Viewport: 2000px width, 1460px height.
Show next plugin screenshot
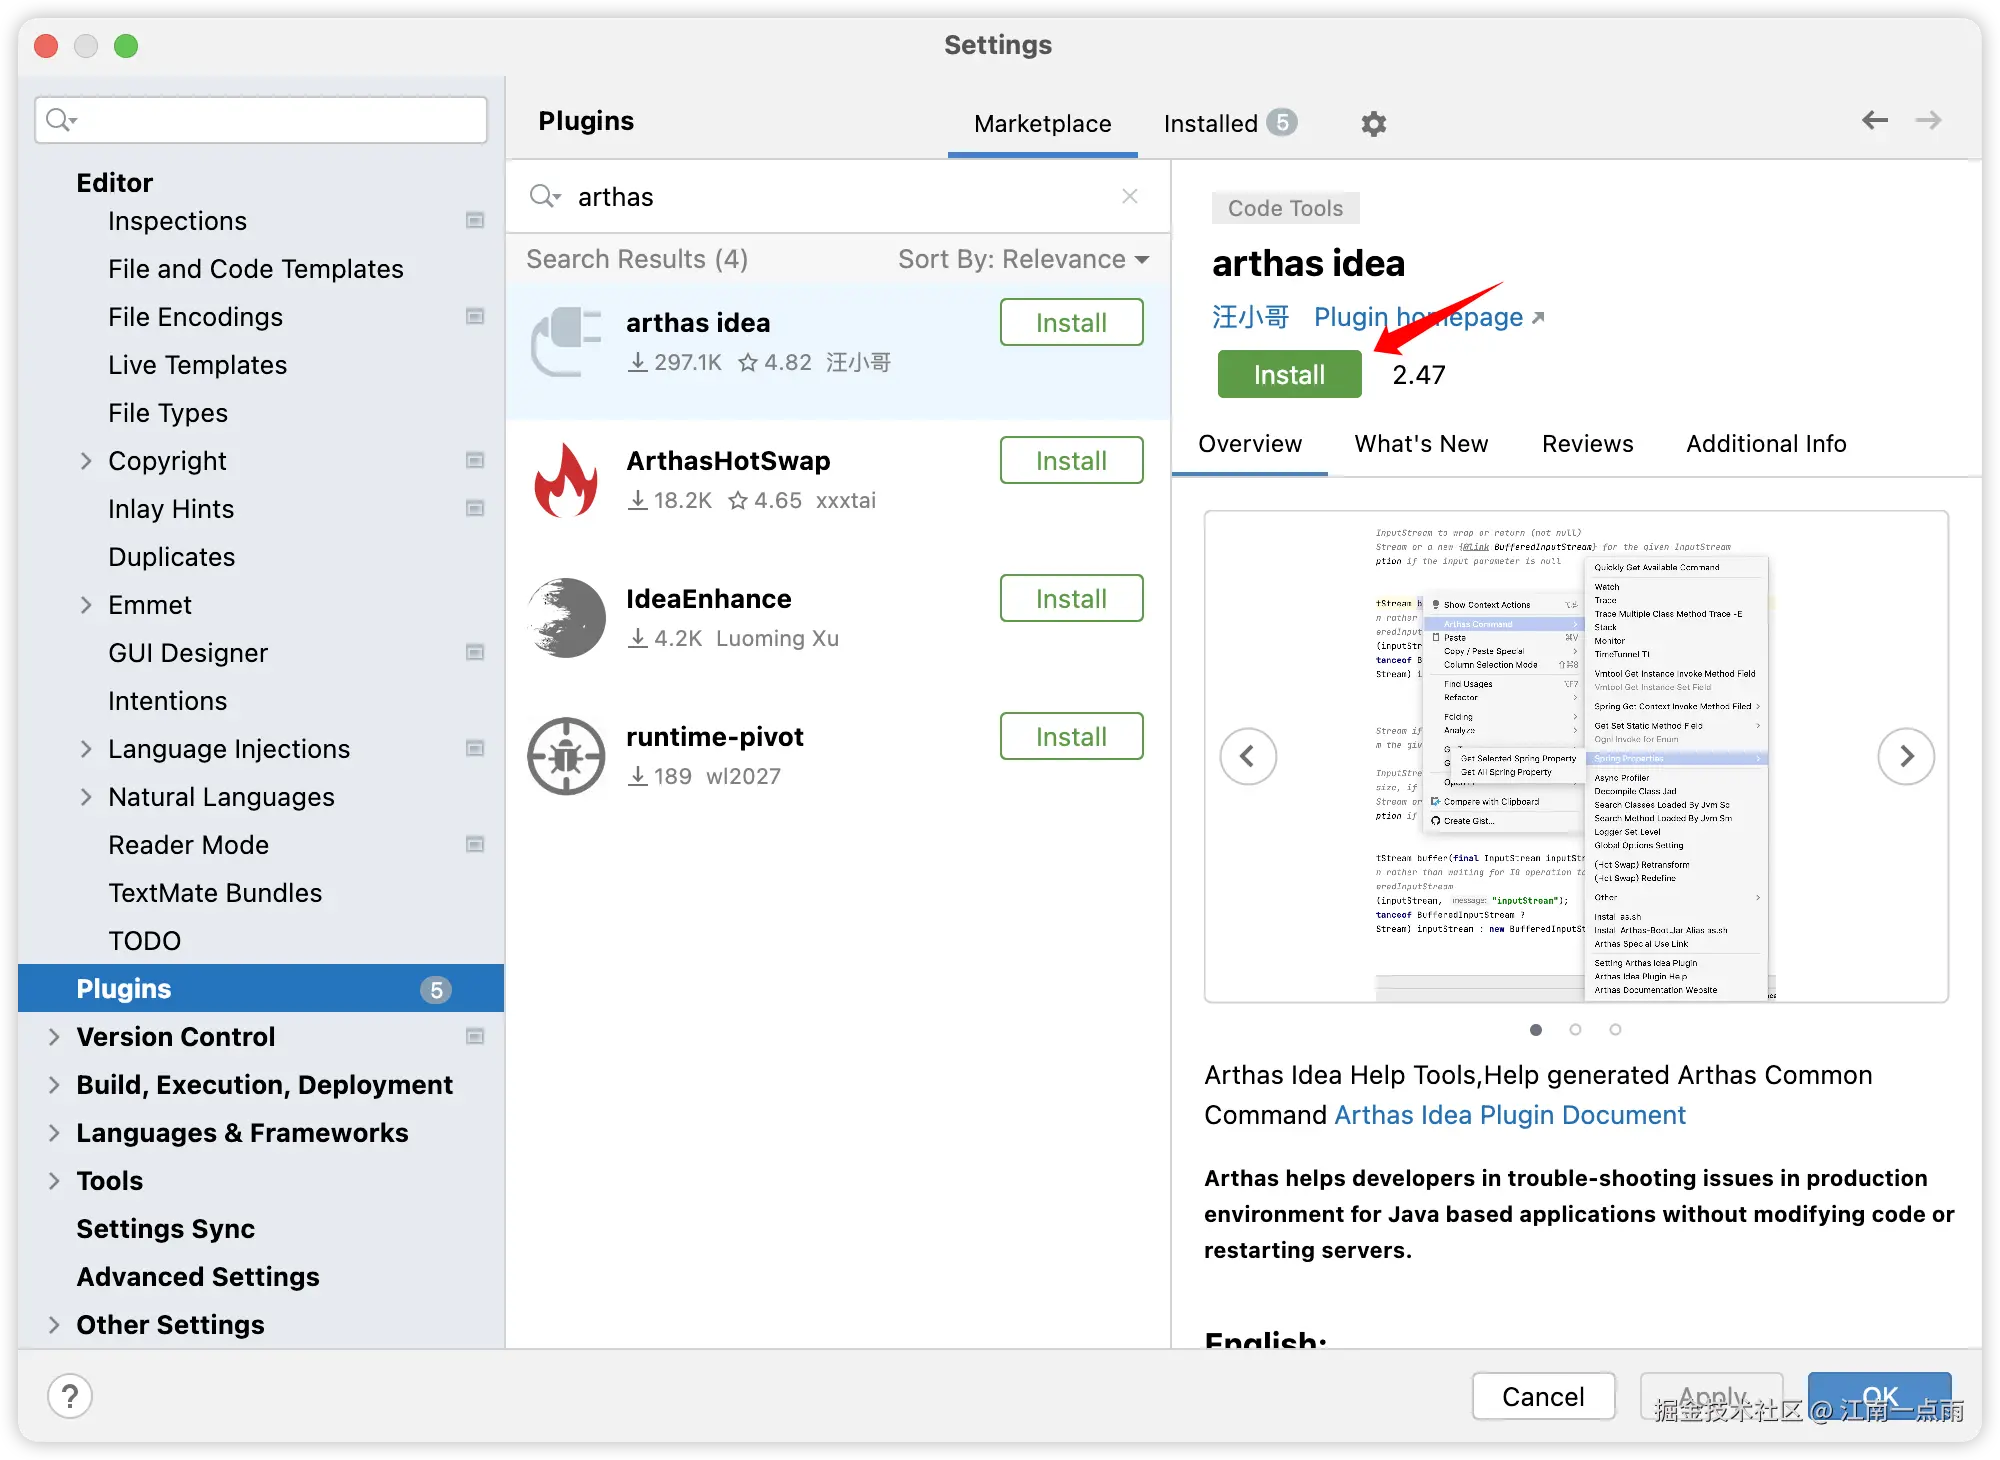tap(1906, 757)
